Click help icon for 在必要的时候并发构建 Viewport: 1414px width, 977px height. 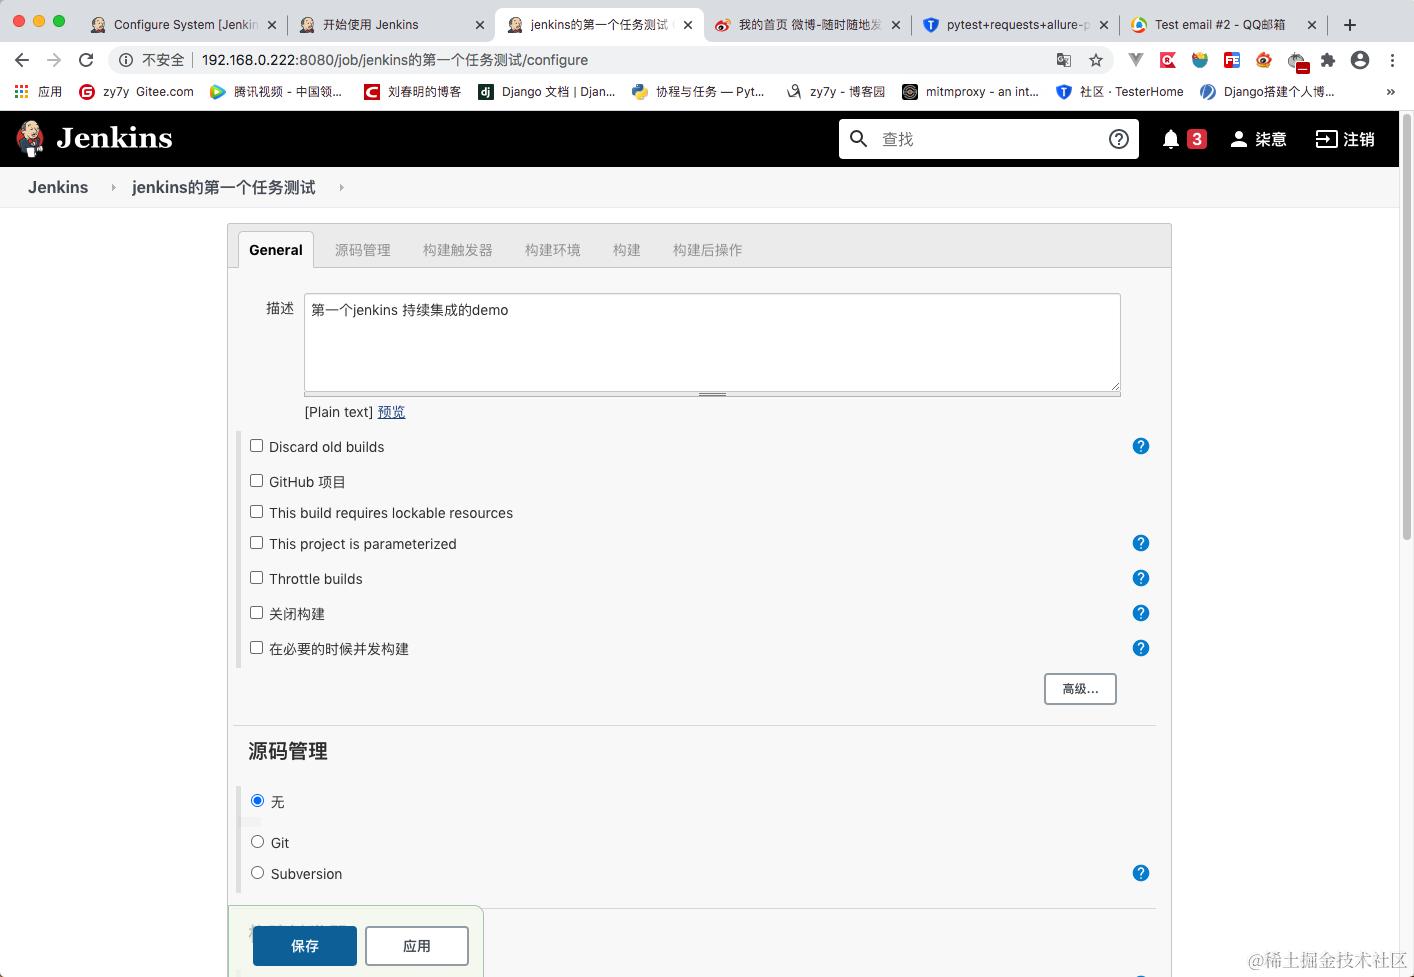pyautogui.click(x=1141, y=648)
